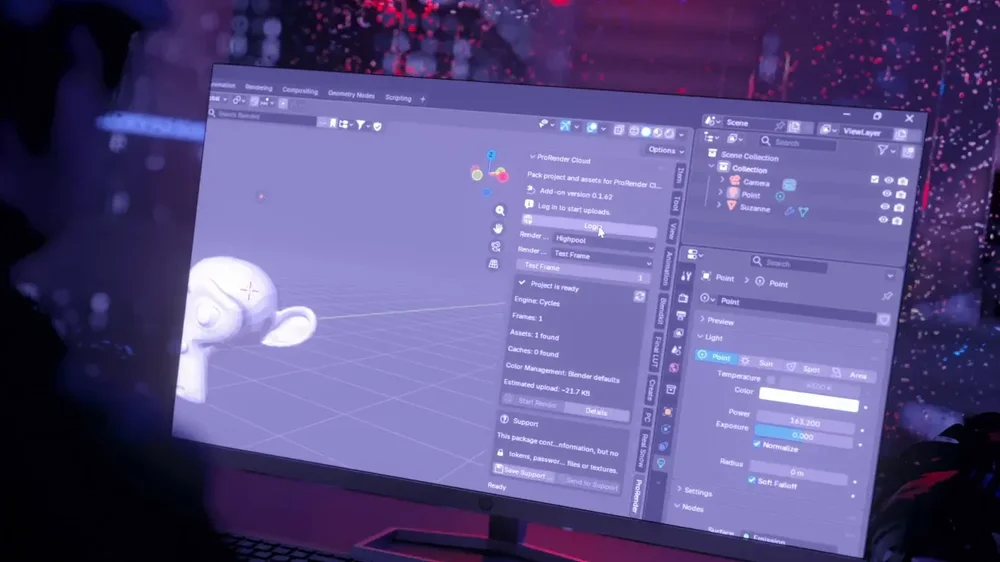Viewport: 1000px width, 562px height.
Task: Click the Suzanne mesh icon in outliner
Action: point(732,206)
